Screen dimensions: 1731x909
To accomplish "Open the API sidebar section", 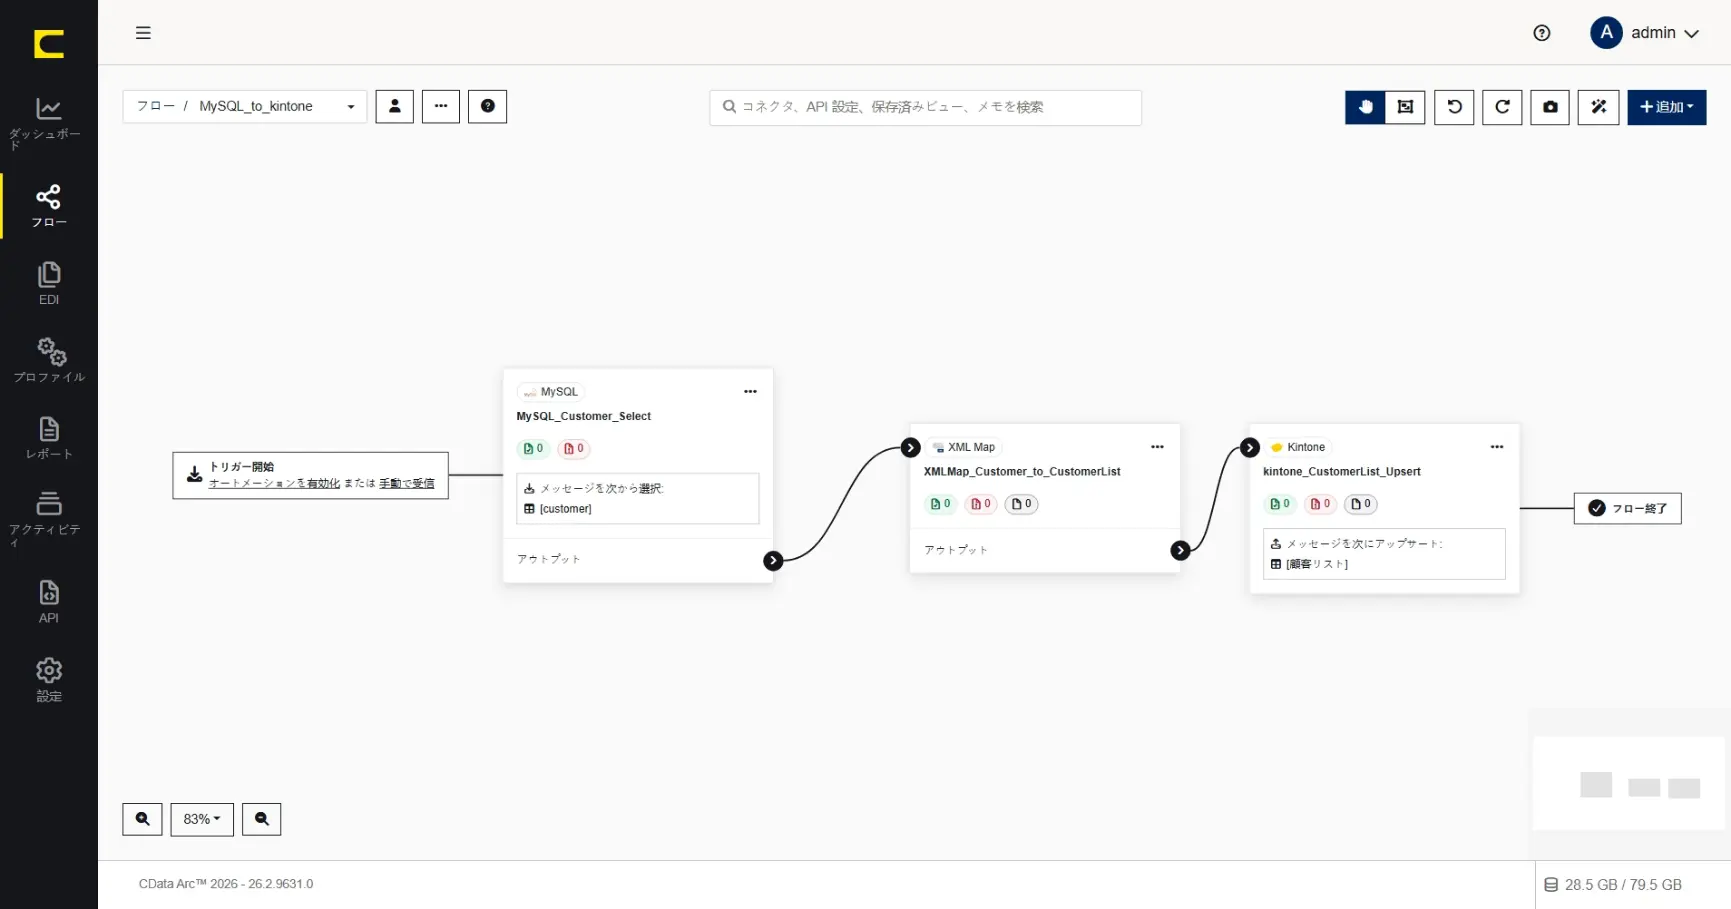I will click(49, 601).
